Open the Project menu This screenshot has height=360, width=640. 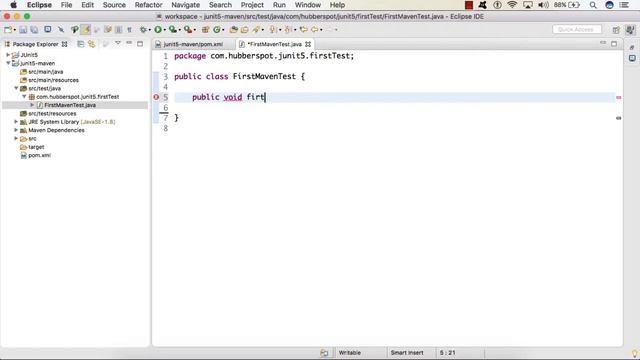252,5
